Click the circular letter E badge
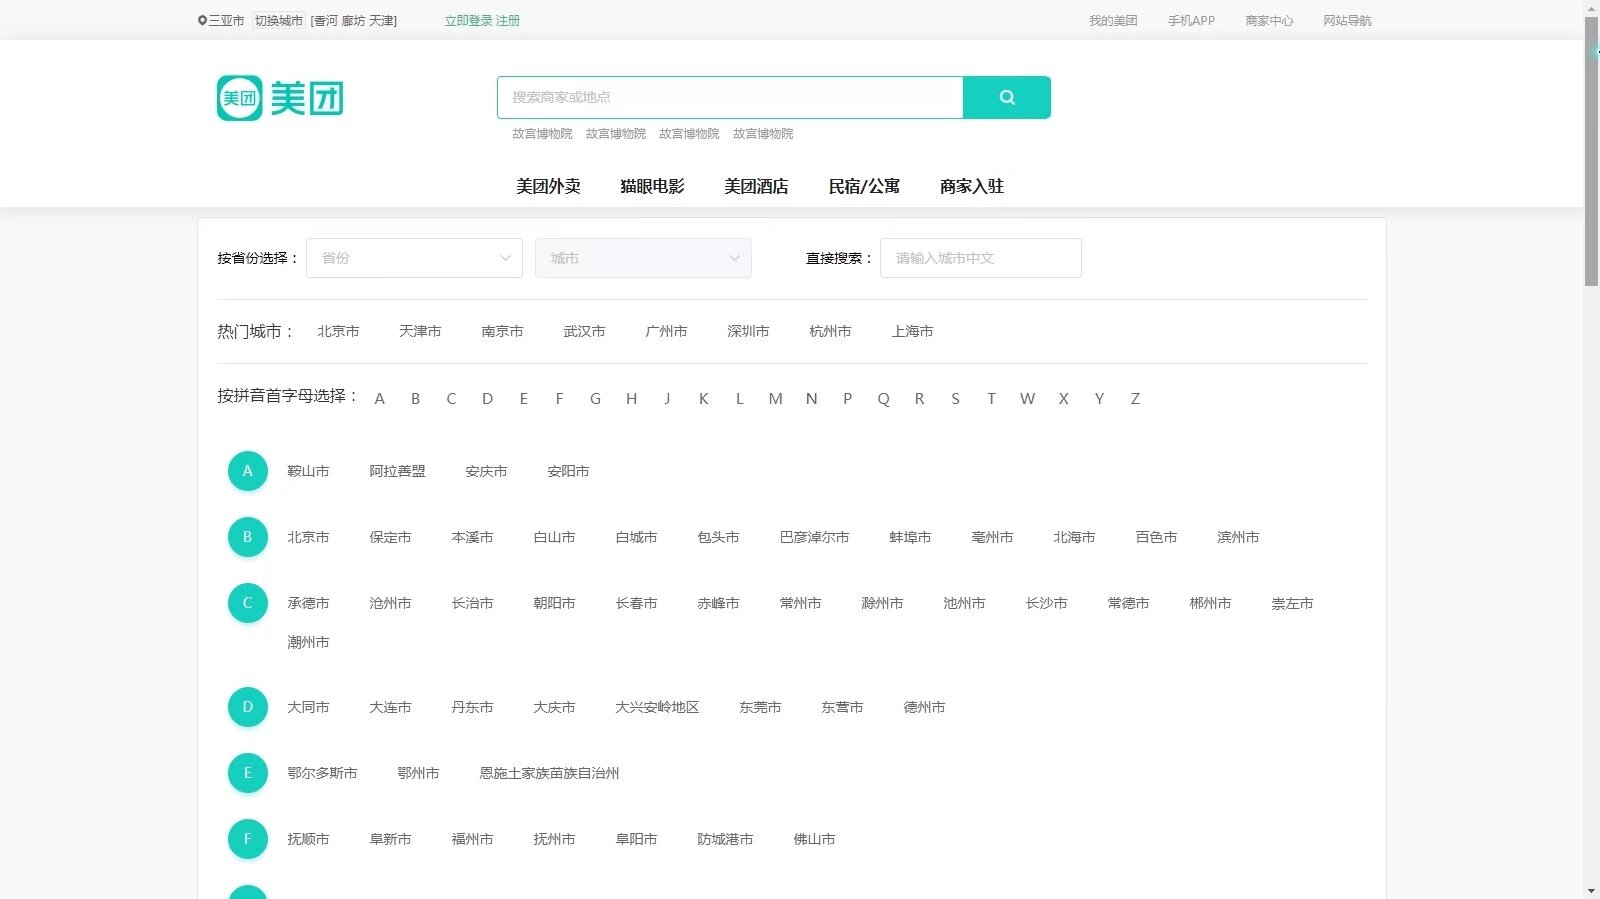This screenshot has width=1600, height=899. [248, 773]
